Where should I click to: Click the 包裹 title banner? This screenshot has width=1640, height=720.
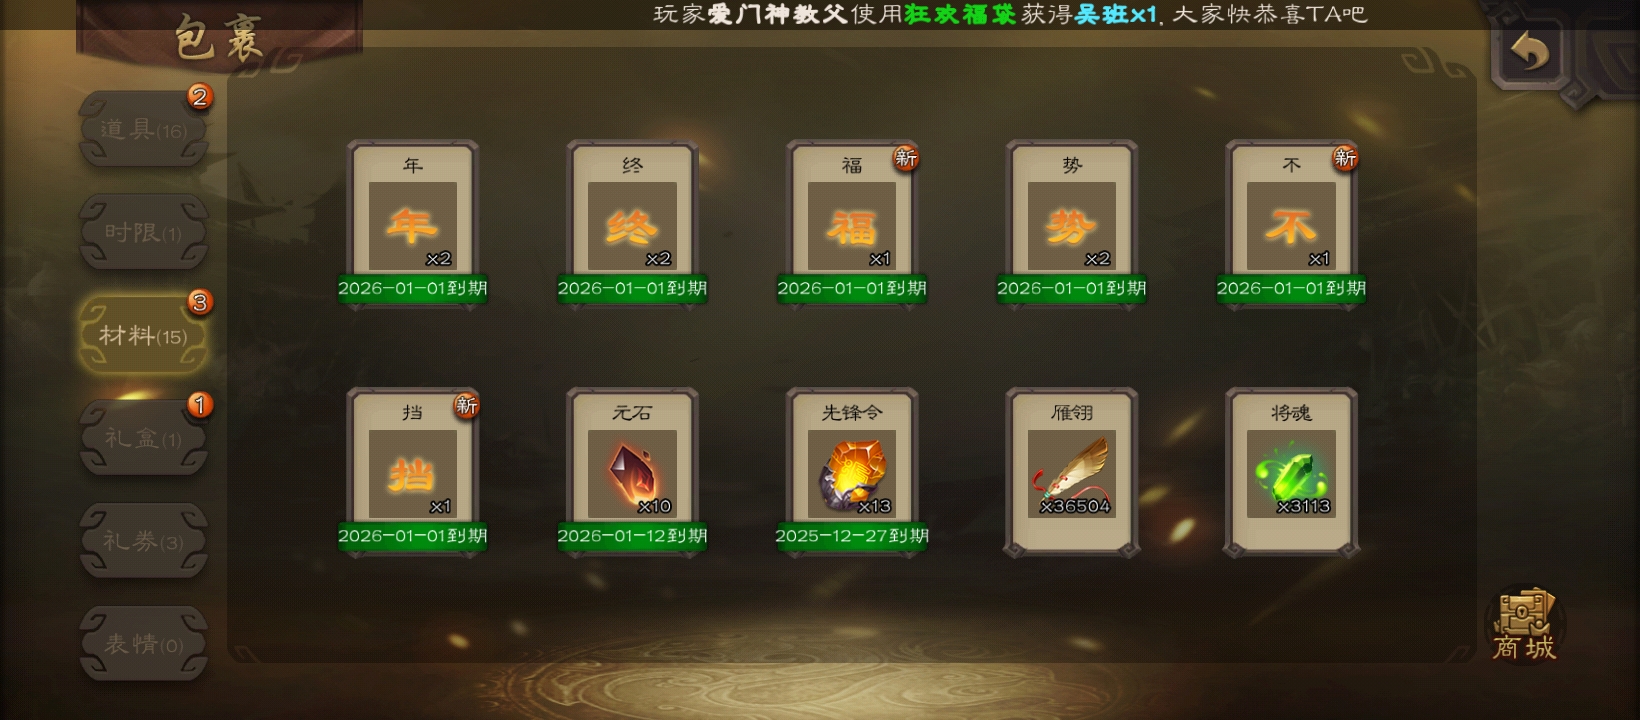click(x=219, y=38)
